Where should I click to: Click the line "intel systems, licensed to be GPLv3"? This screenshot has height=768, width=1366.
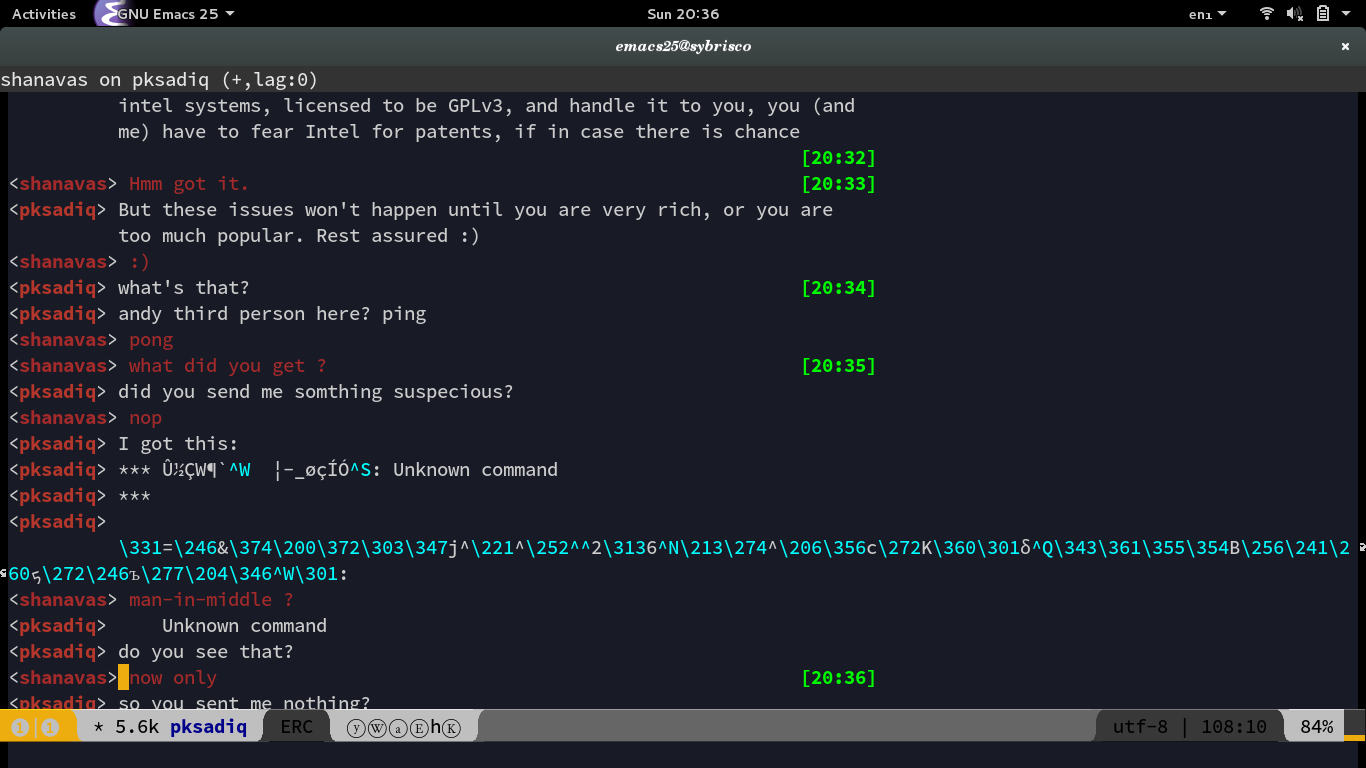(x=486, y=105)
